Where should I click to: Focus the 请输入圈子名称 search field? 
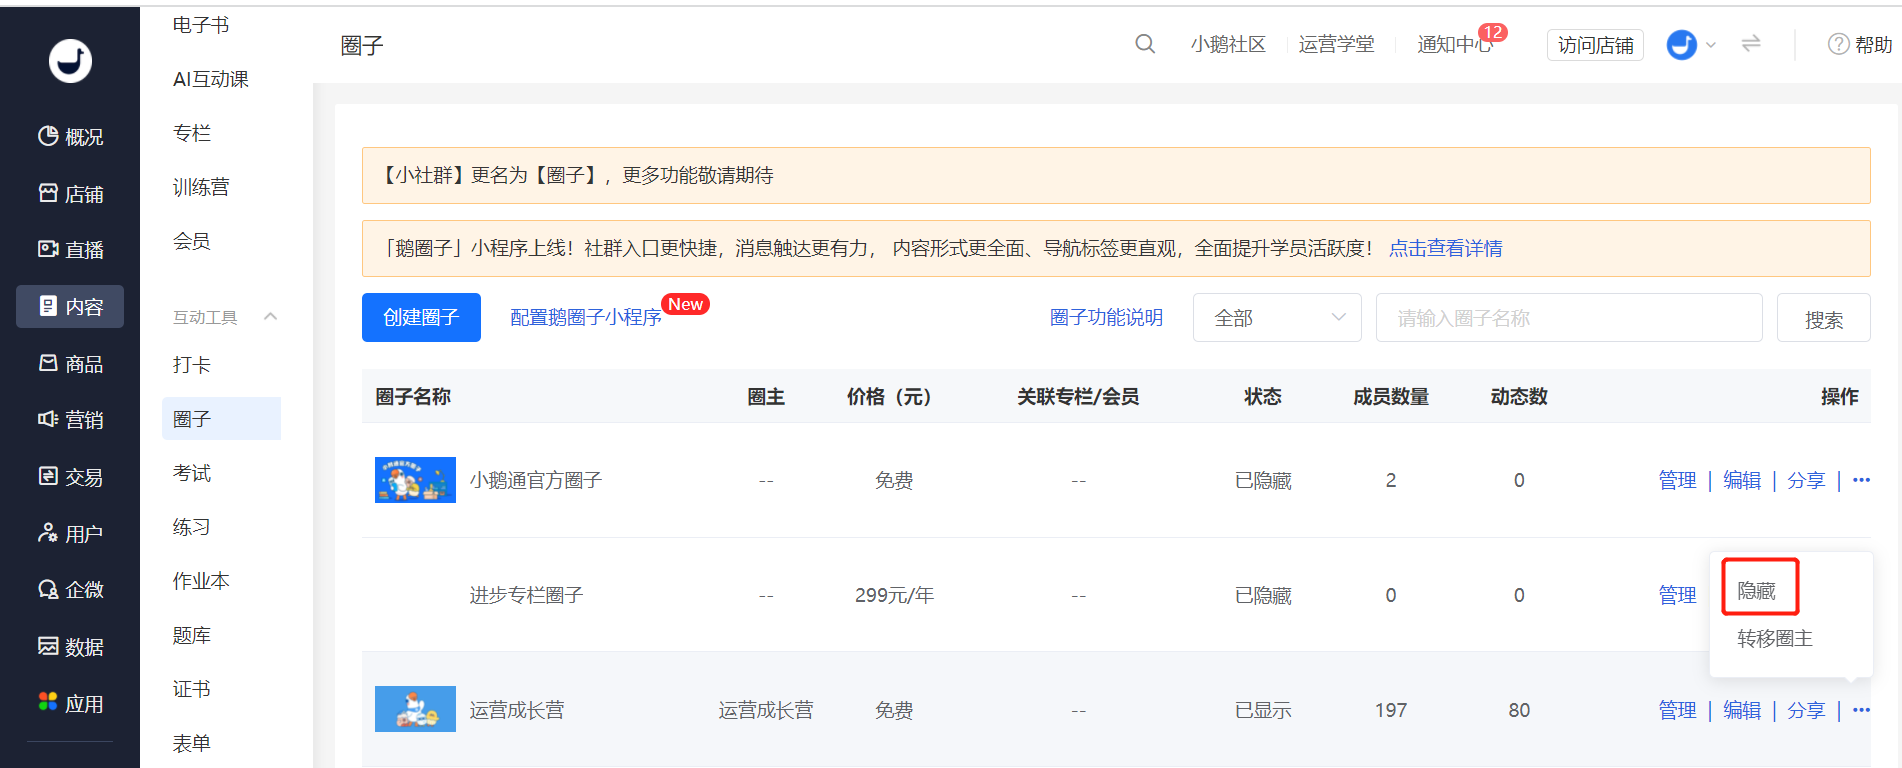(1569, 318)
